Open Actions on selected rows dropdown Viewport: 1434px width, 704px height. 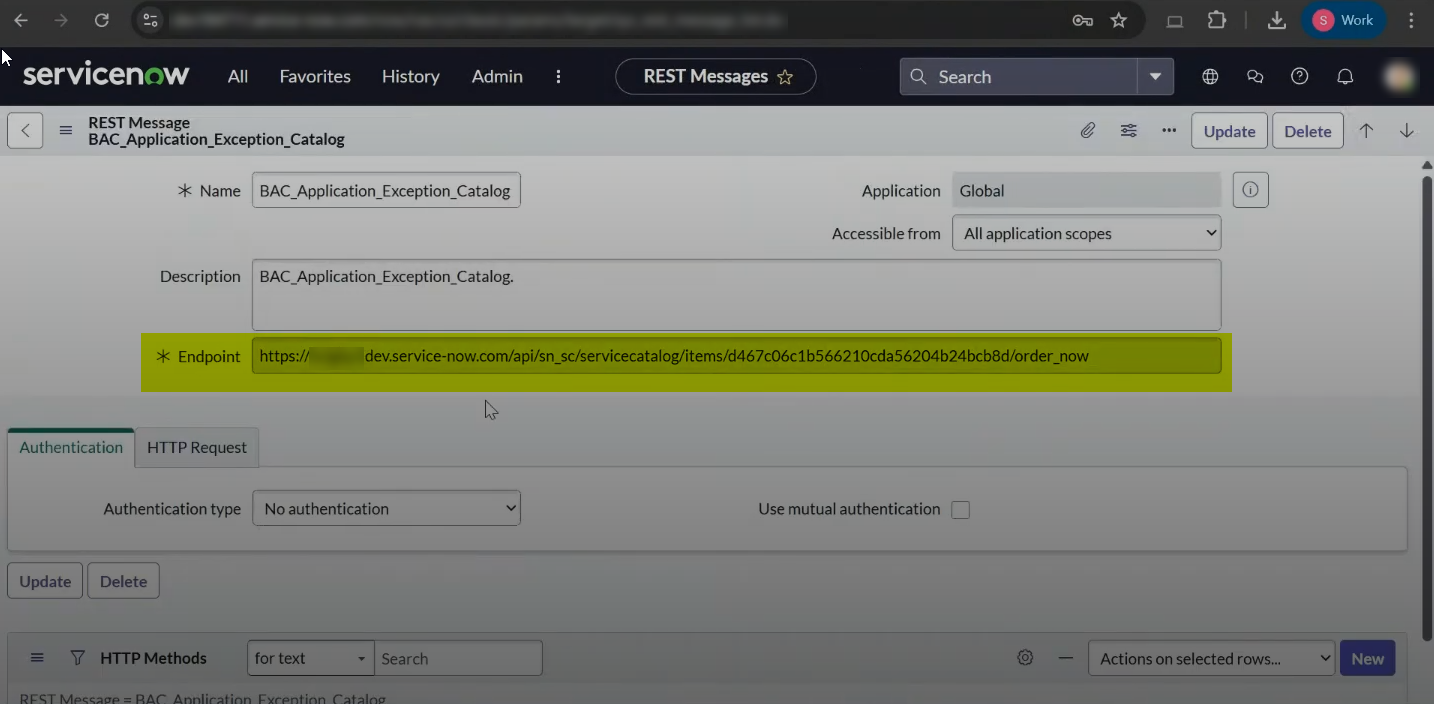click(1211, 658)
